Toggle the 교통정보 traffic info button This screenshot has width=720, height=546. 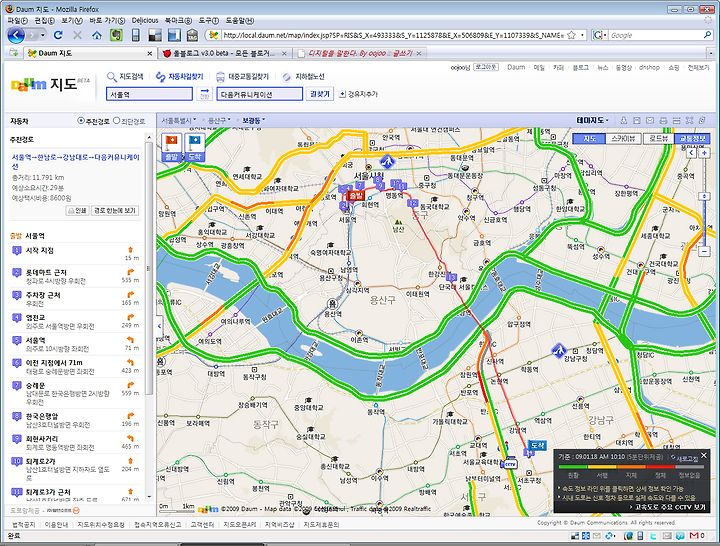coord(692,138)
